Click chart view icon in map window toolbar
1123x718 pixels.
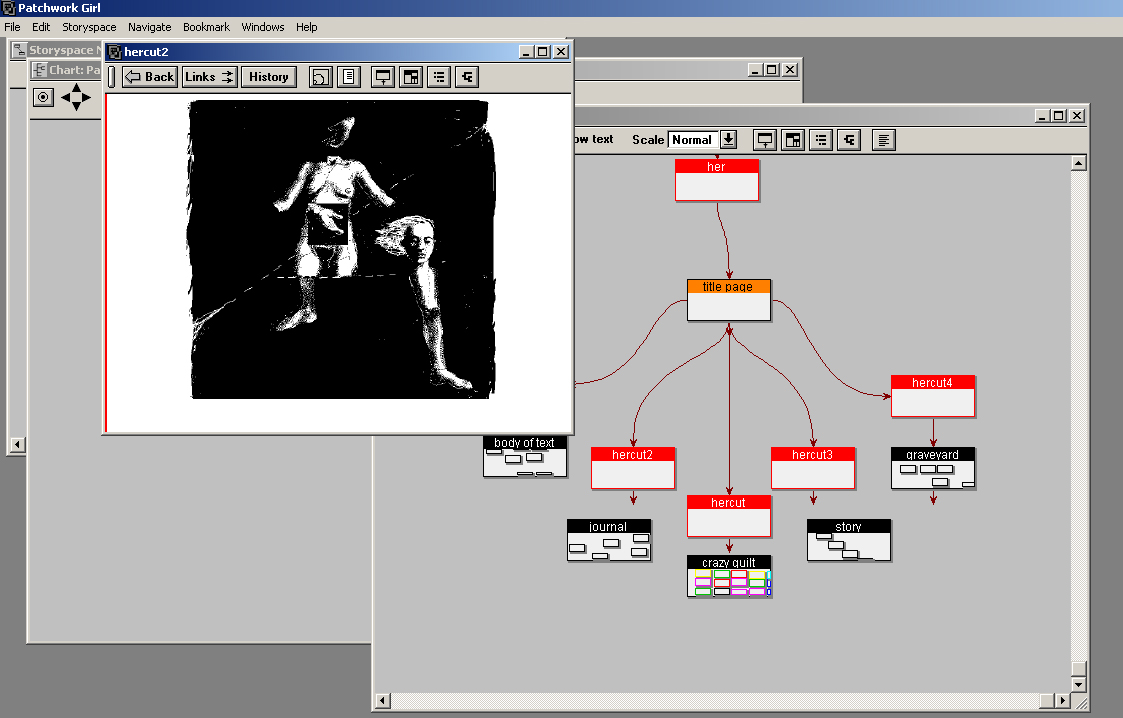coord(849,140)
